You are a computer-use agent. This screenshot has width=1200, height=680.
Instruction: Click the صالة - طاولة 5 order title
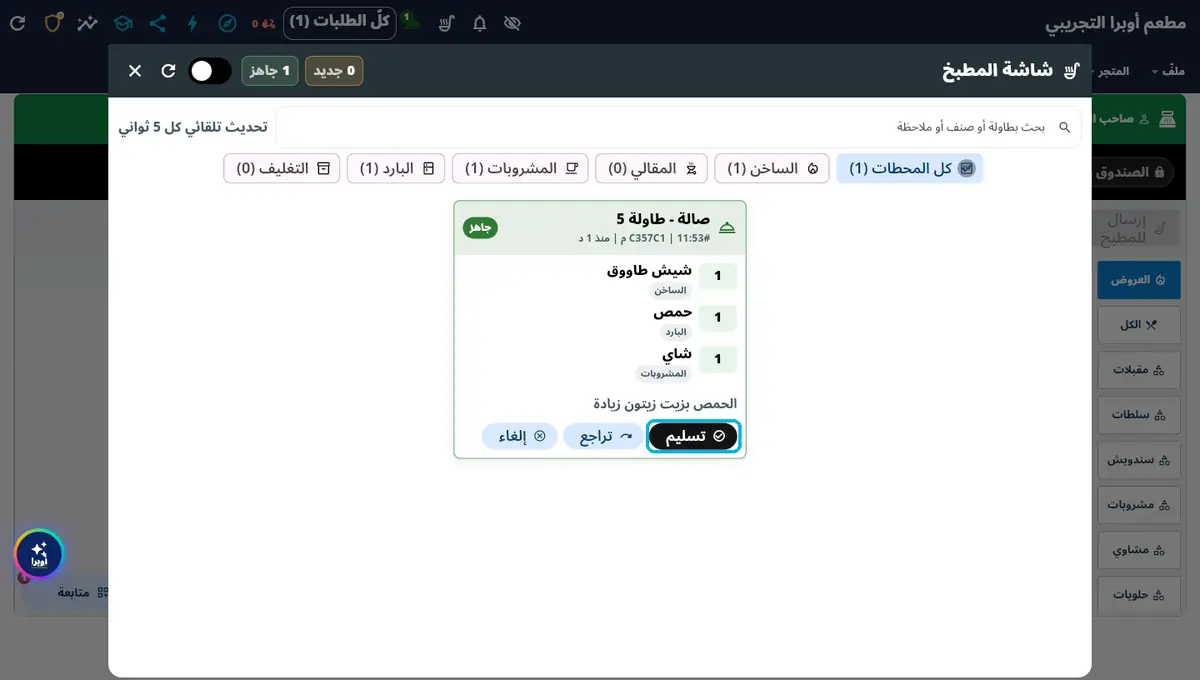pos(663,218)
